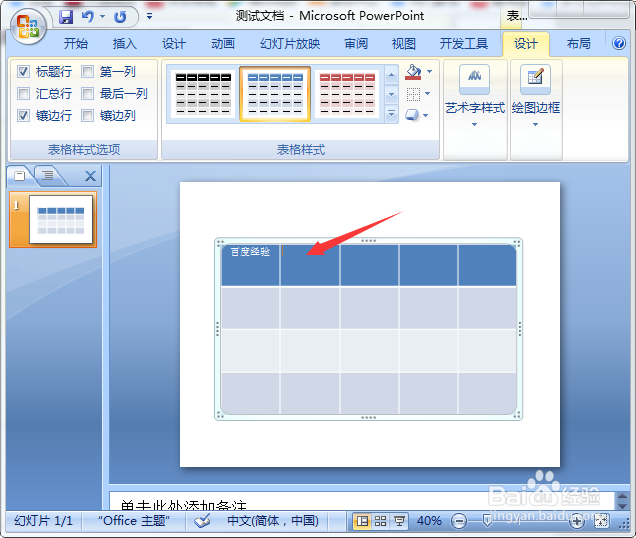
Task: Switch to Normal view
Action: 362,521
